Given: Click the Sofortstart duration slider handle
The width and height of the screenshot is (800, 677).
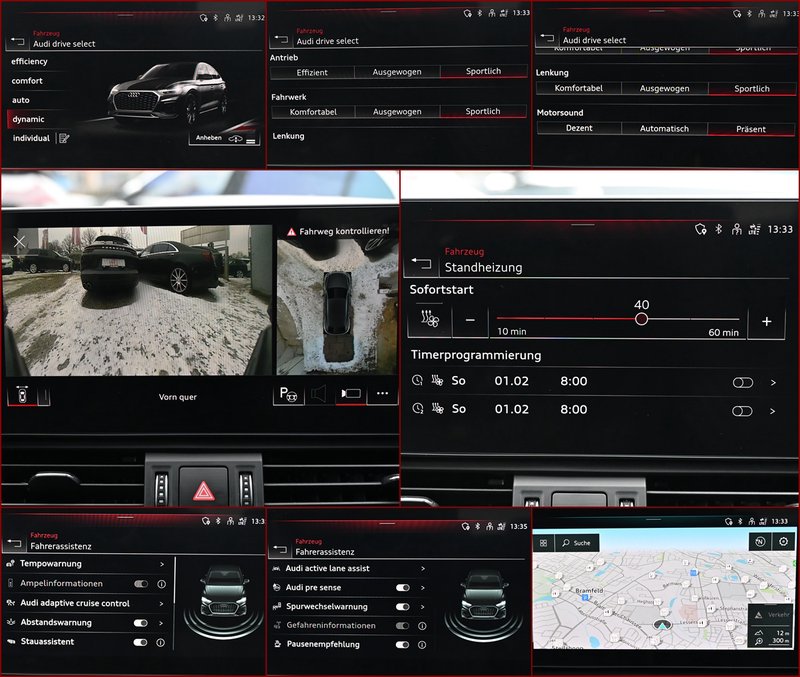Looking at the screenshot, I should tap(642, 320).
